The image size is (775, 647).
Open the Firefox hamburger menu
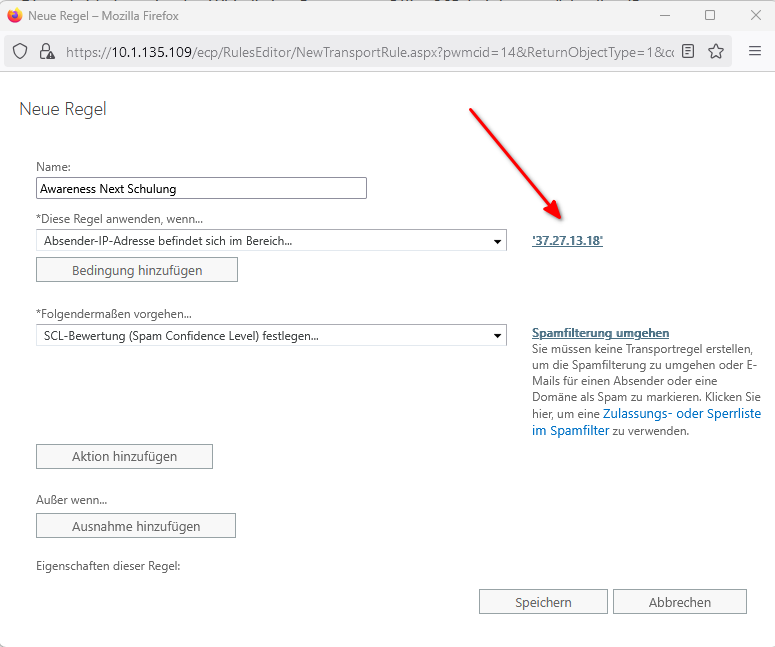click(x=755, y=51)
